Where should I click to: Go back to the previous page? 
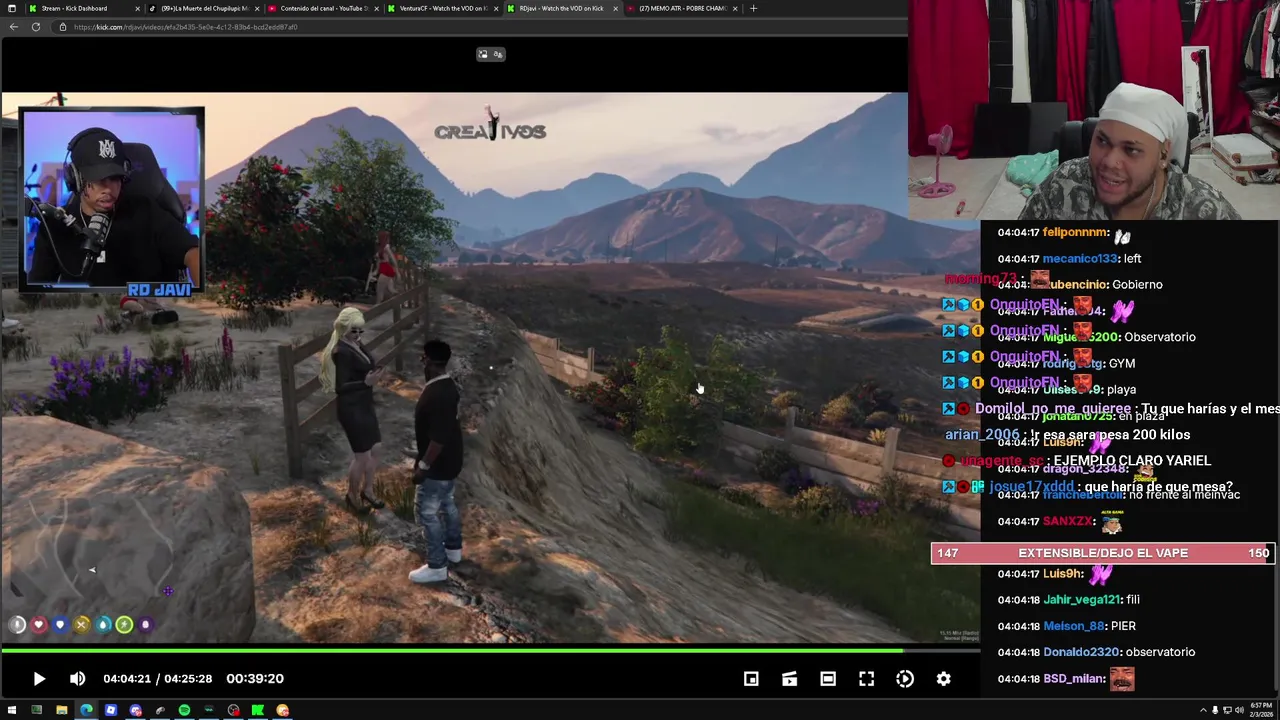(x=14, y=27)
